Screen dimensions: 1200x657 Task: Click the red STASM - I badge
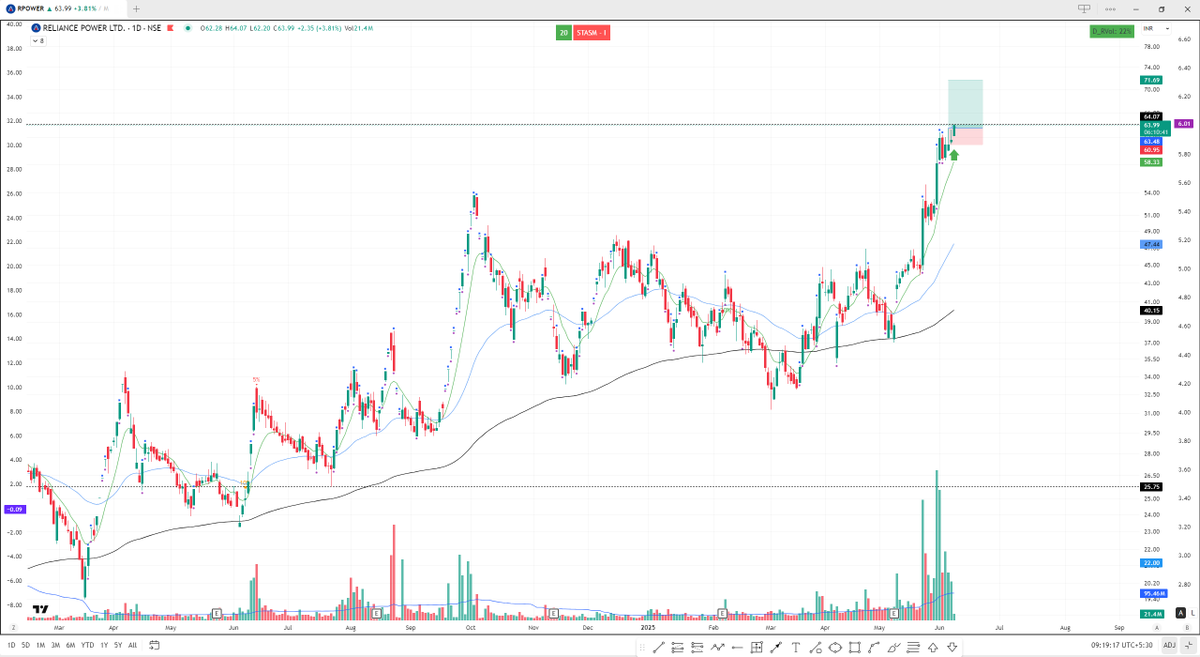591,33
